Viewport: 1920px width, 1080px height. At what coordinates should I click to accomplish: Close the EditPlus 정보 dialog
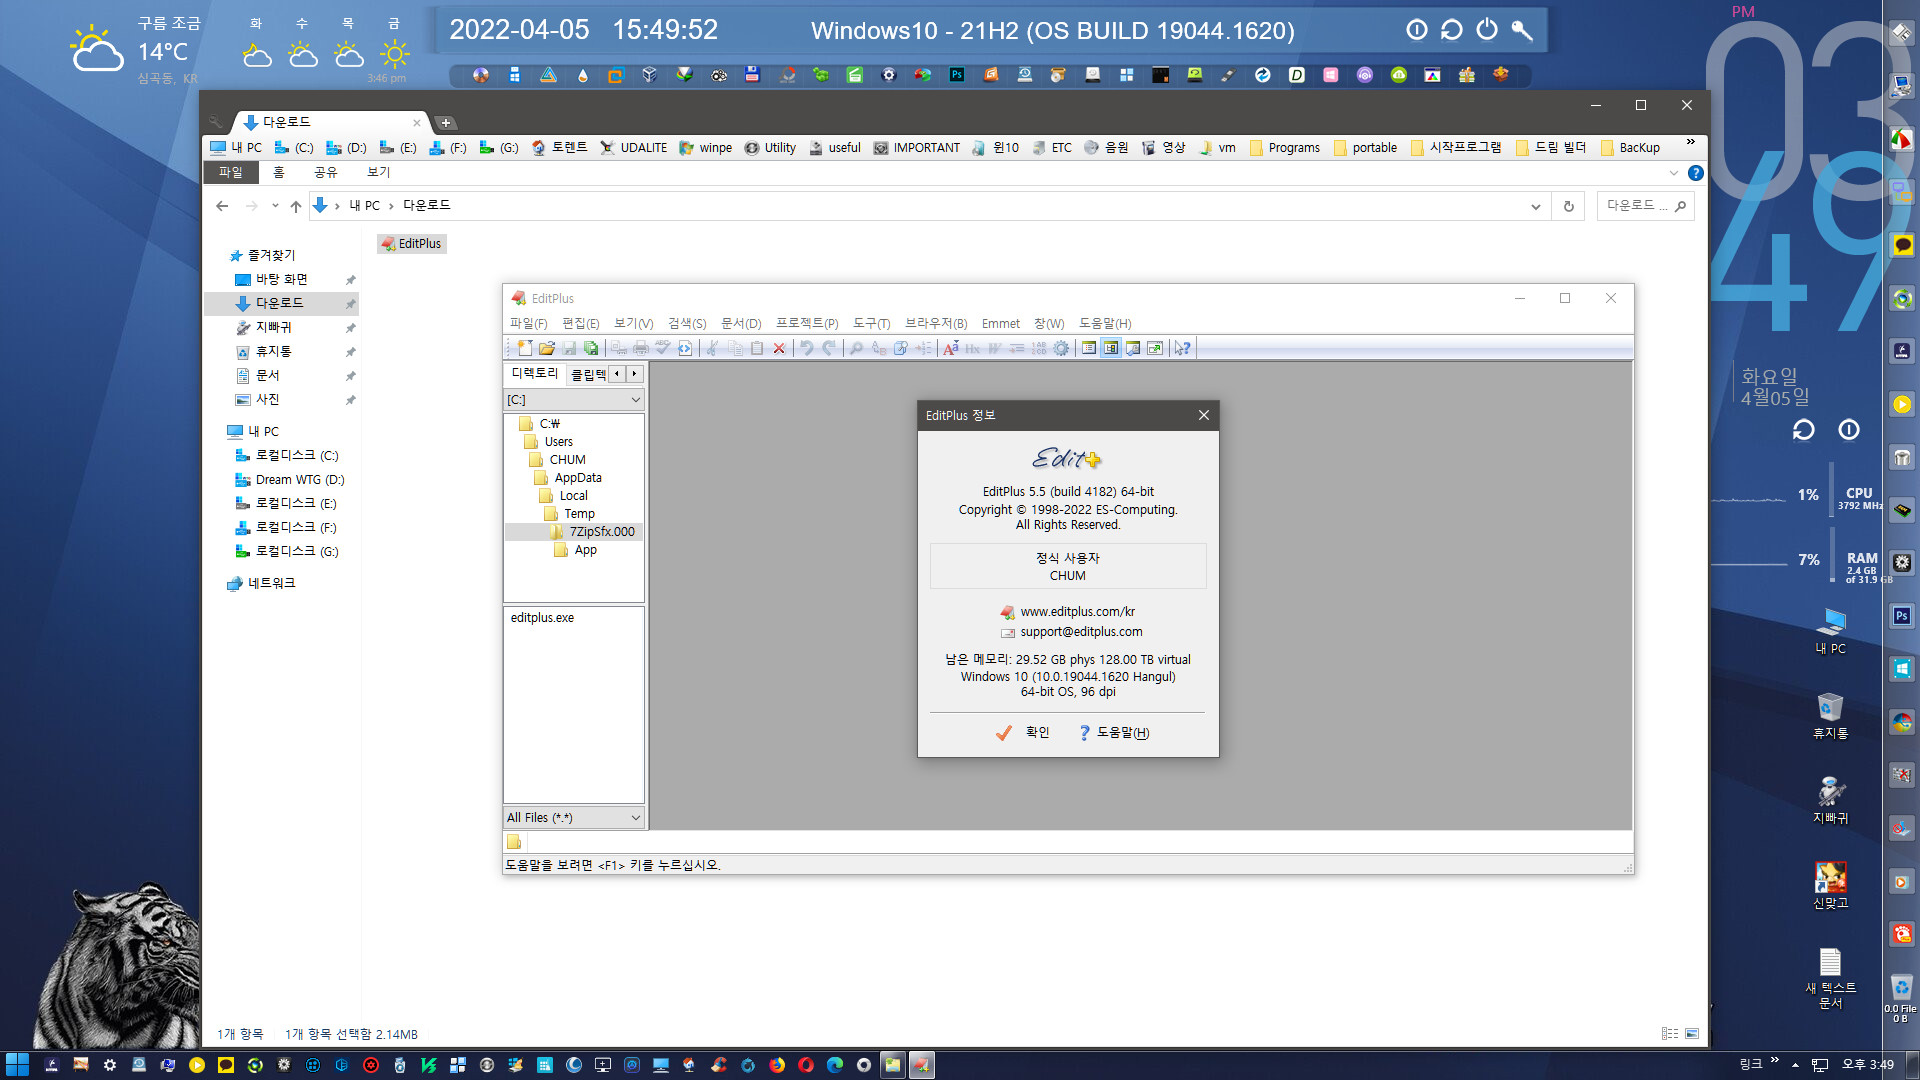coord(1204,415)
